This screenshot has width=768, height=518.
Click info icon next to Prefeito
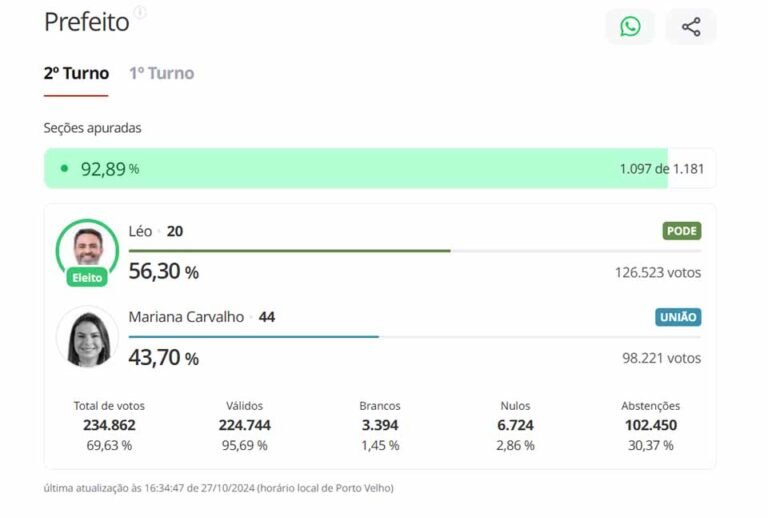pos(140,12)
